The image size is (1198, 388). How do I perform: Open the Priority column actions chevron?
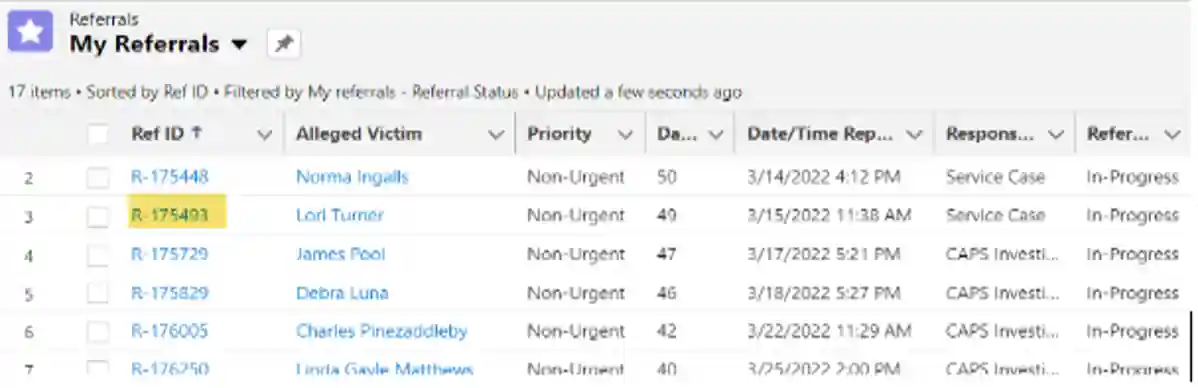click(x=625, y=135)
